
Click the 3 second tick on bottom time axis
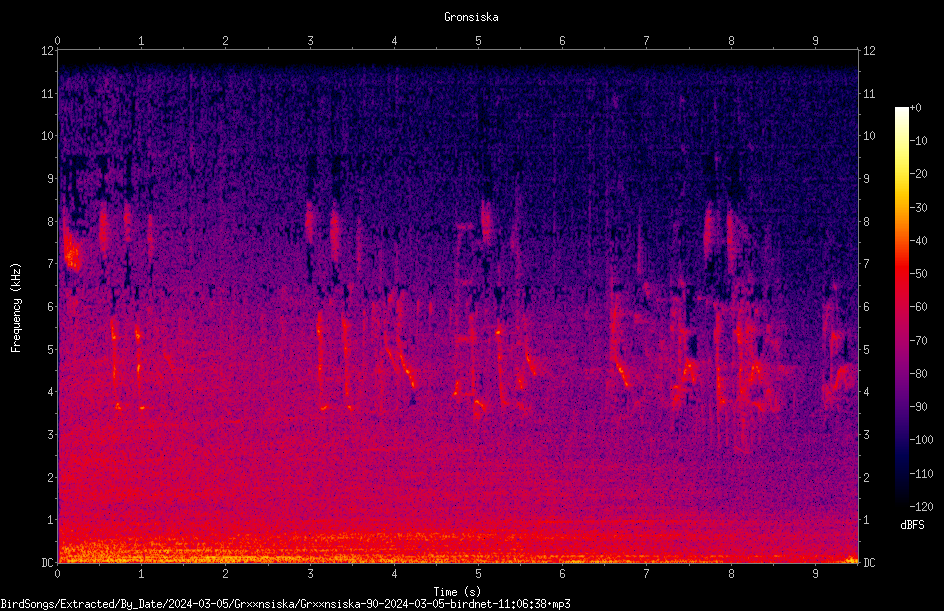(x=310, y=574)
